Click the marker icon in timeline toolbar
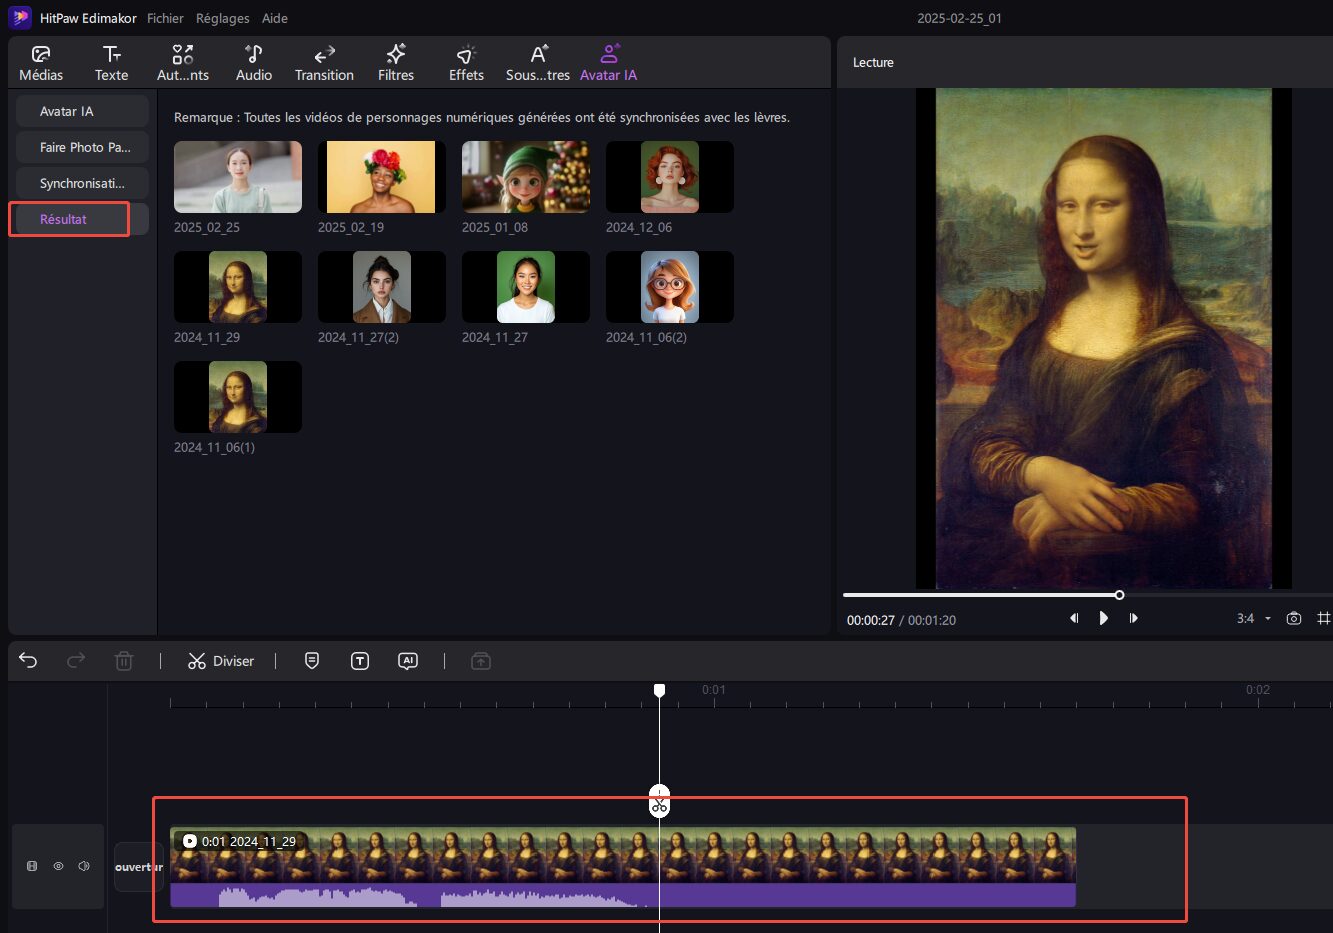 312,661
